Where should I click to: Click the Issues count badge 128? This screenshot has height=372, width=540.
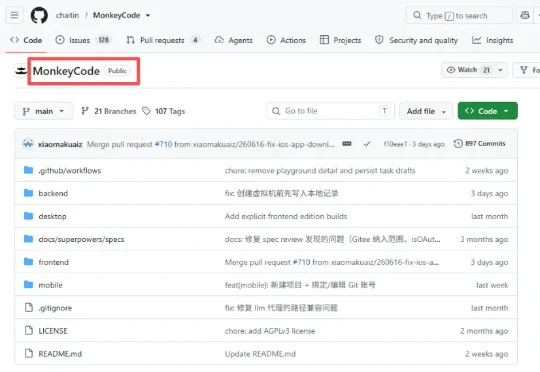pyautogui.click(x=104, y=40)
